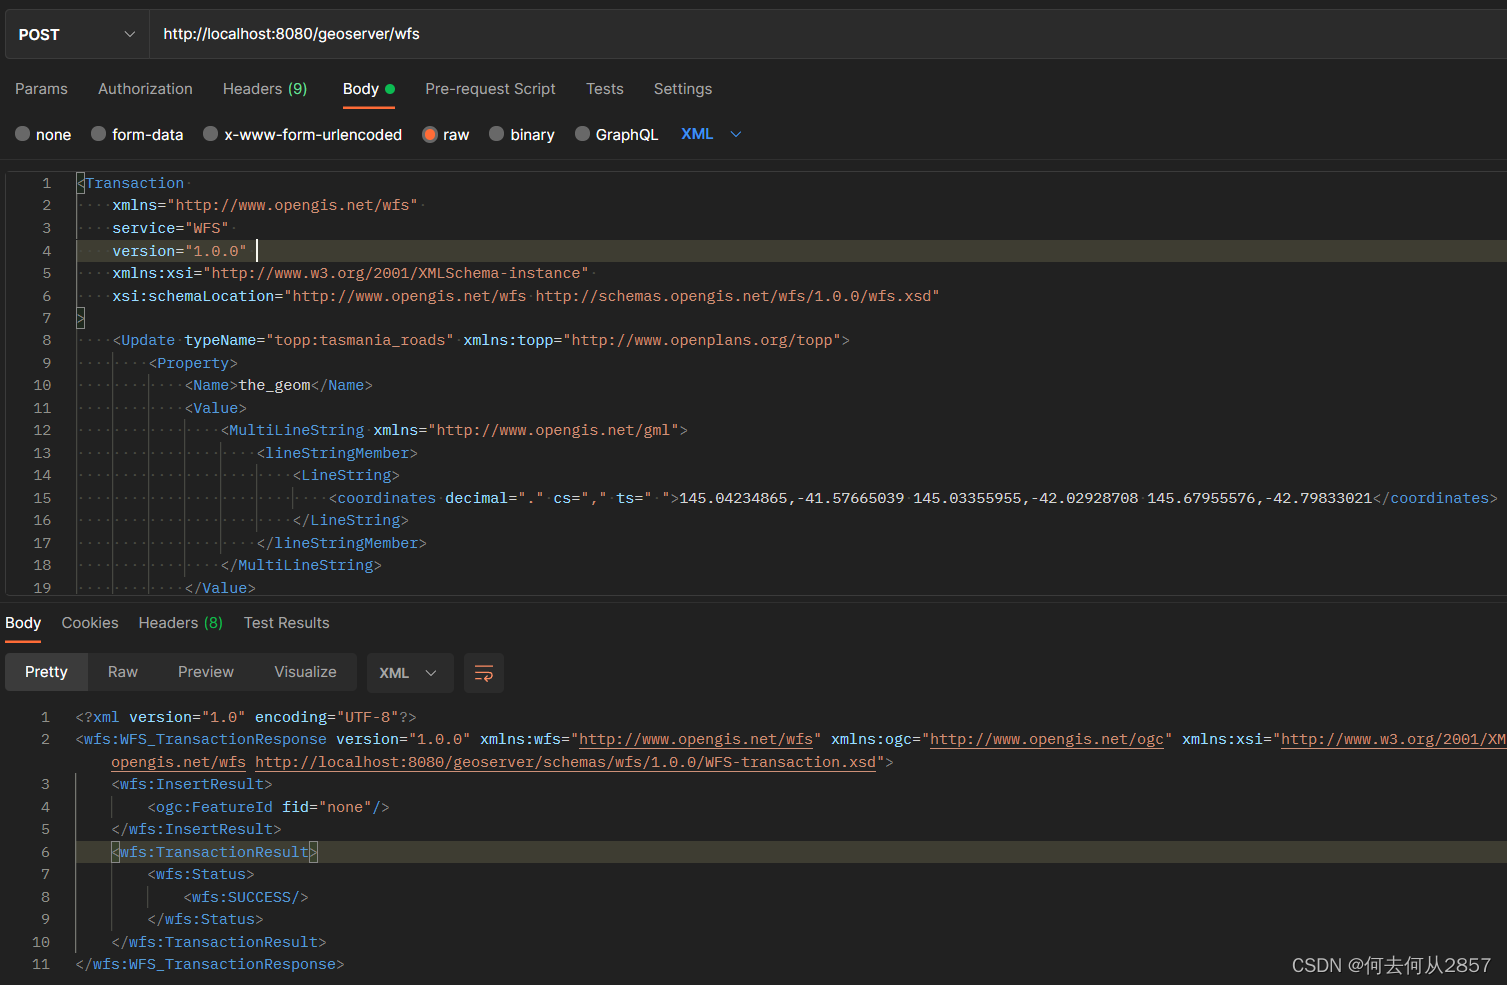Open the request body XML language dropdown

point(711,134)
